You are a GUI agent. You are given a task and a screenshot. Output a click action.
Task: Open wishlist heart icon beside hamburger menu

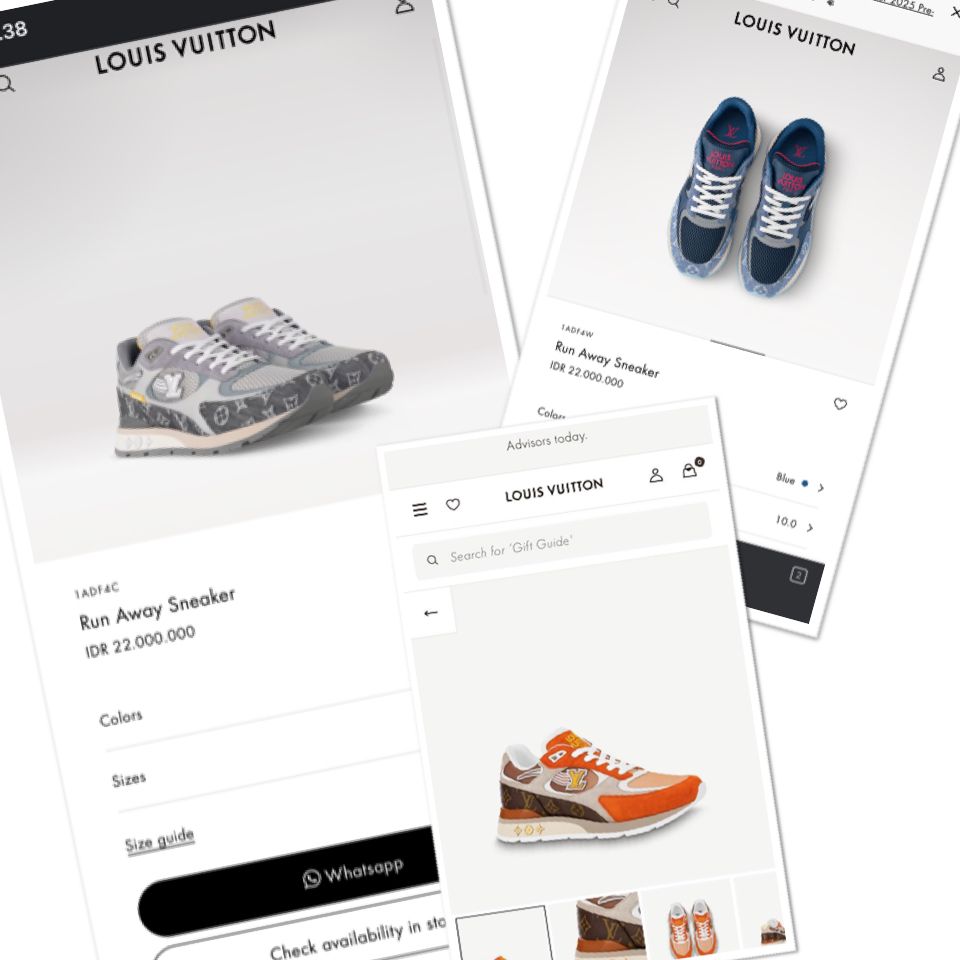pos(453,504)
